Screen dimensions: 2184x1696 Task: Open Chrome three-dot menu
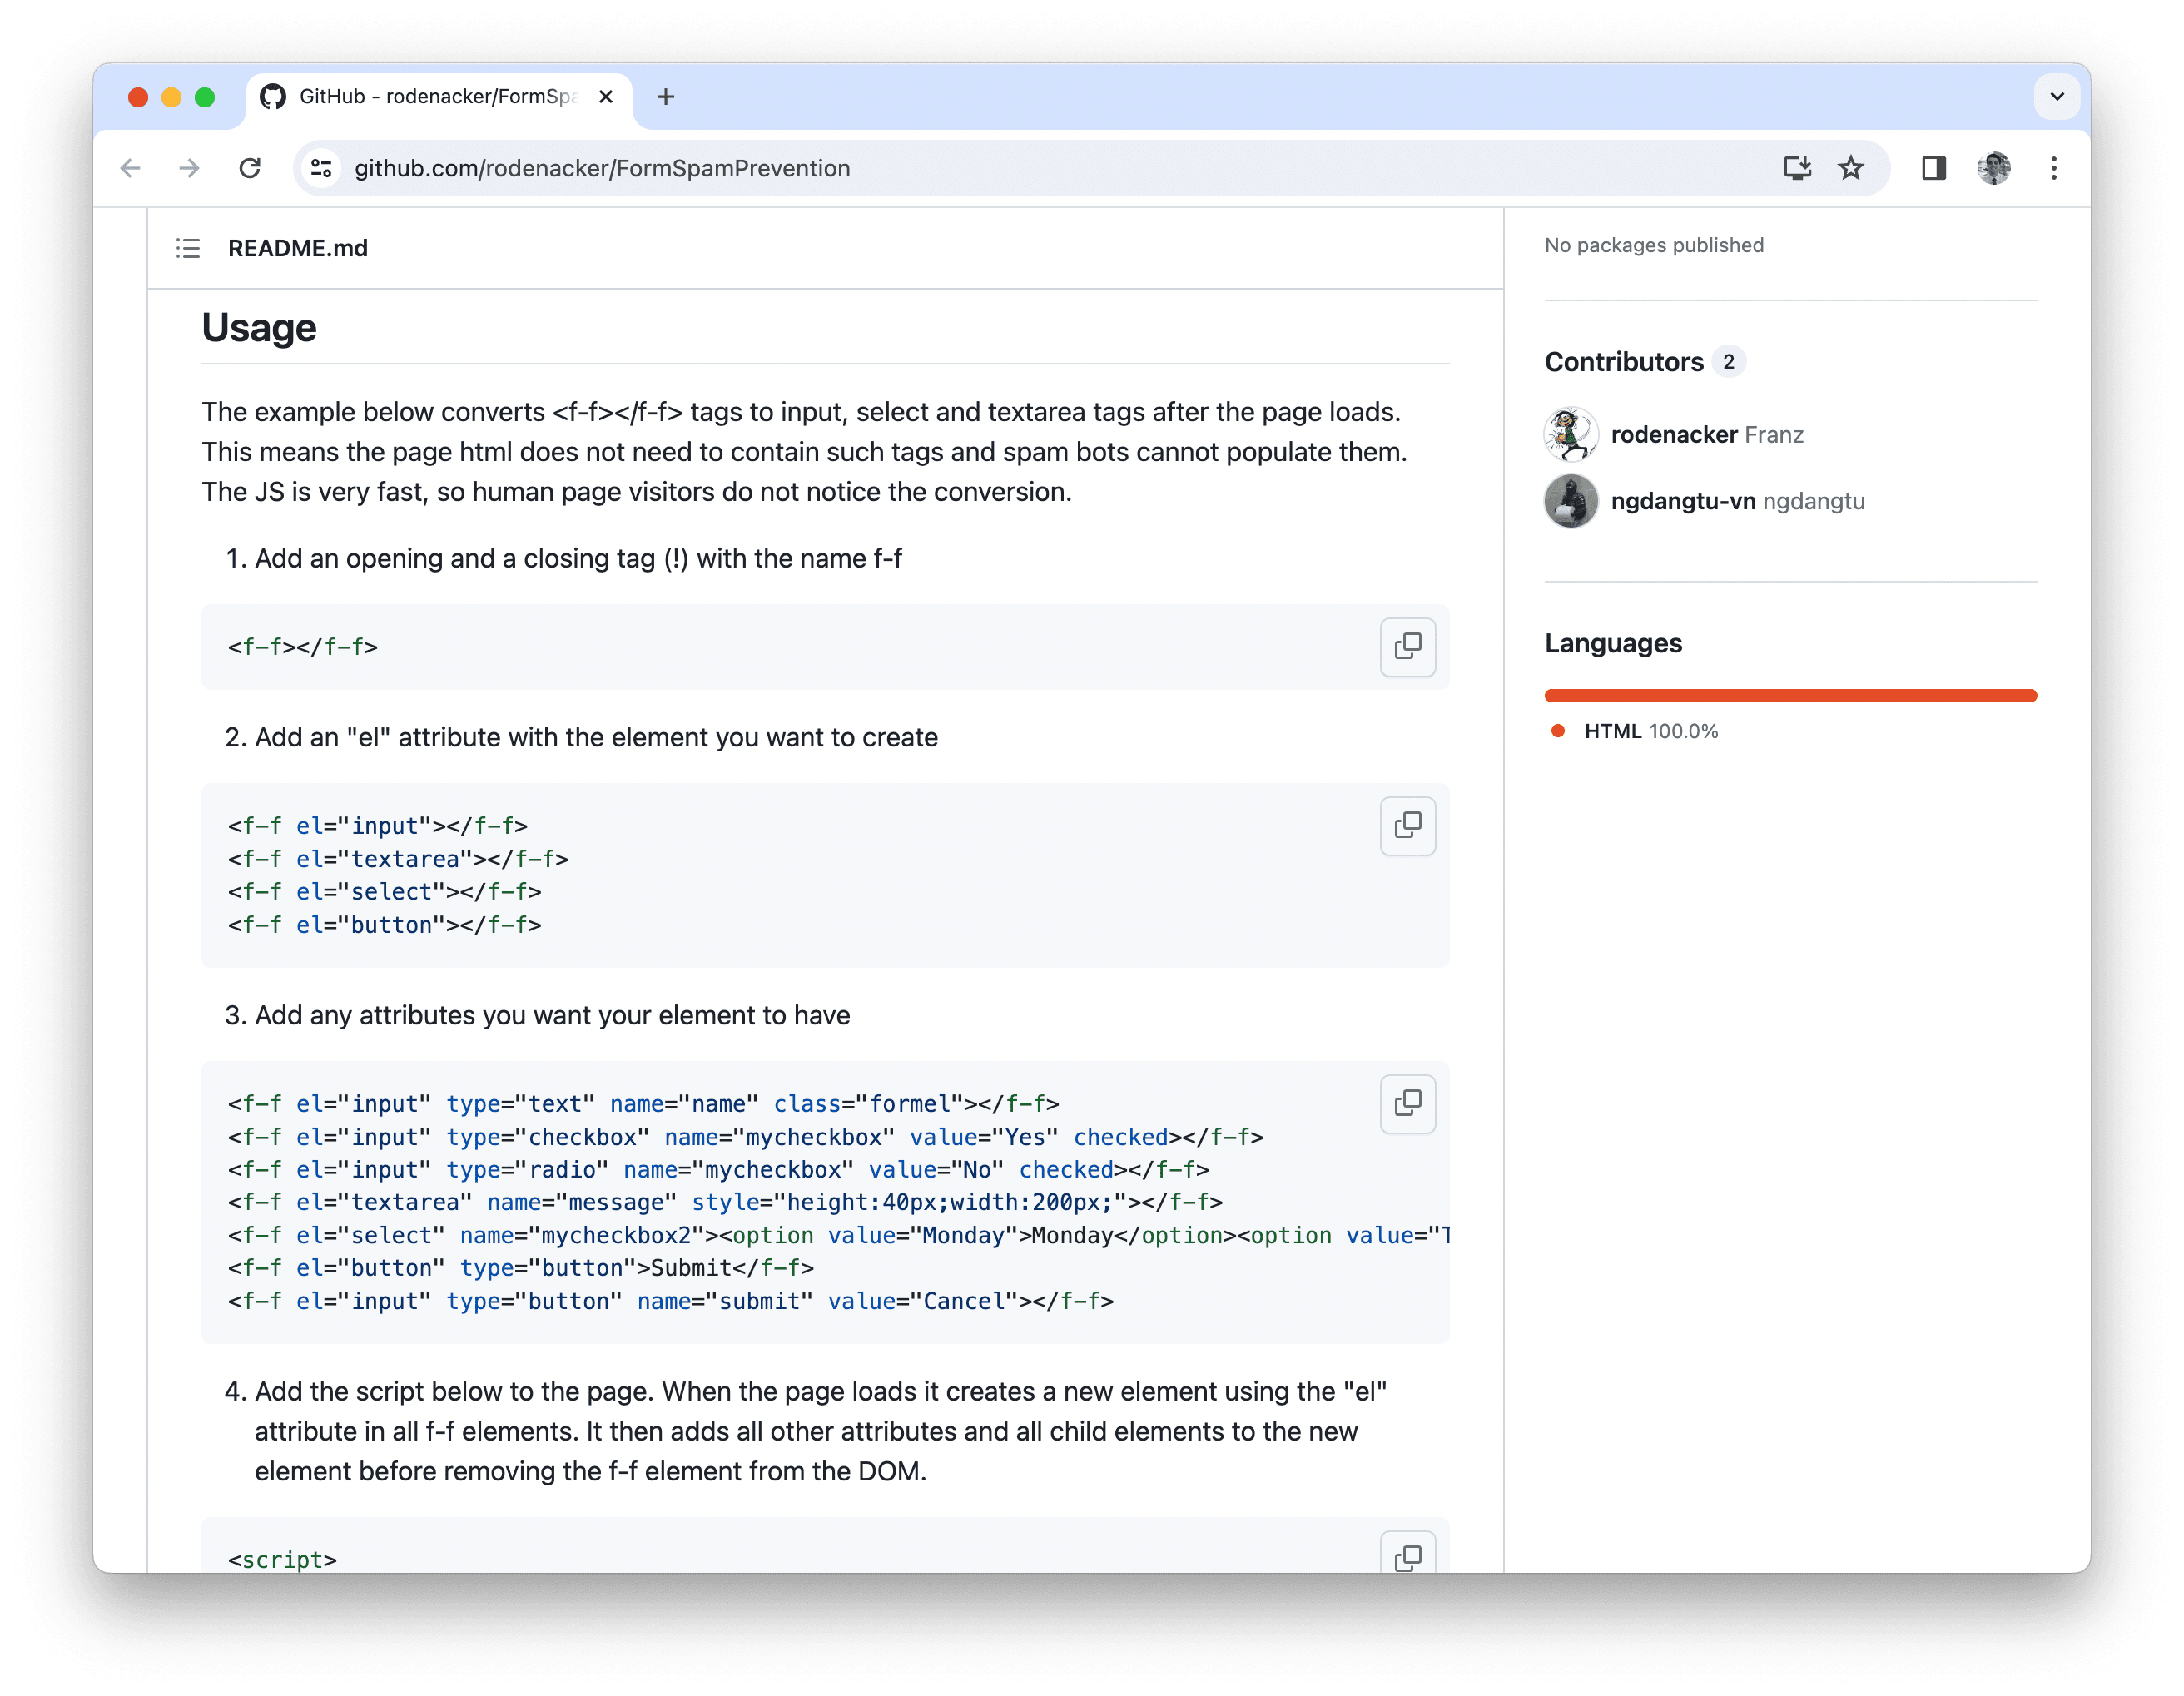point(2053,168)
